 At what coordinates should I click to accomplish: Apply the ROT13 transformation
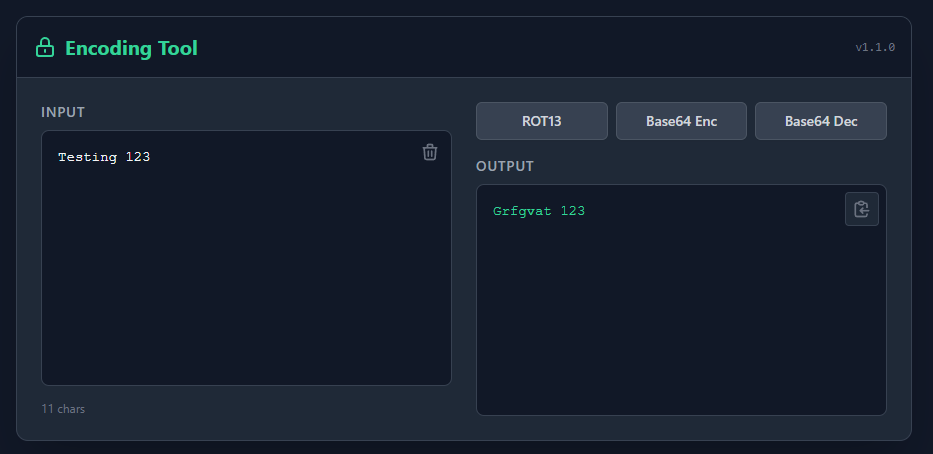pos(541,121)
